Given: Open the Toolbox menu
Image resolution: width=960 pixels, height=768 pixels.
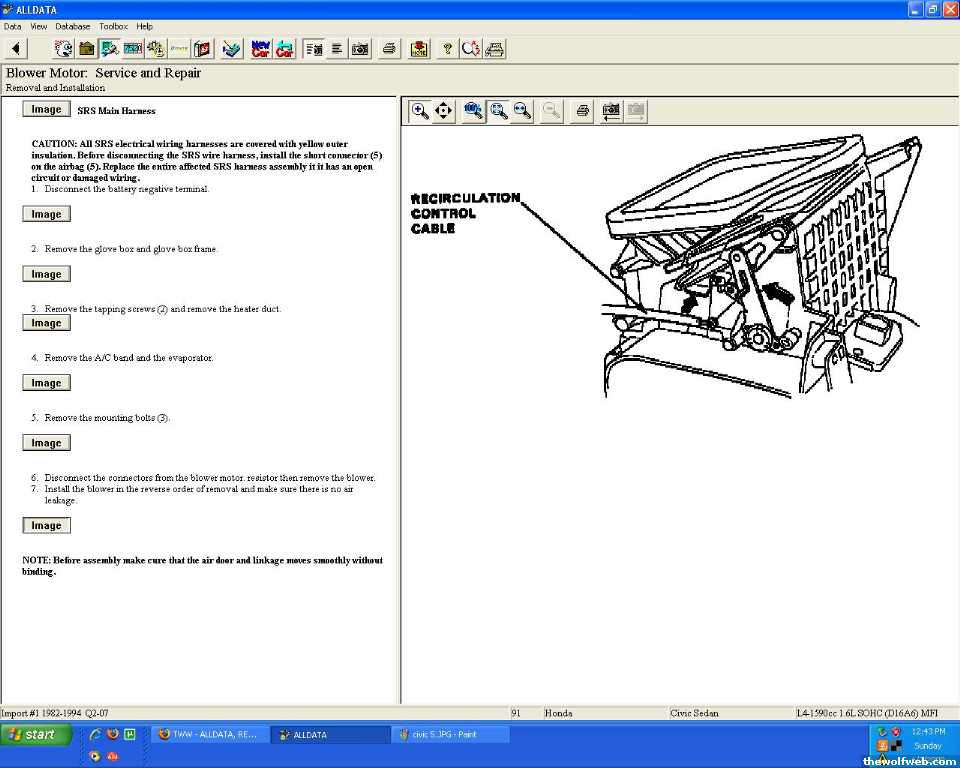Looking at the screenshot, I should [113, 26].
